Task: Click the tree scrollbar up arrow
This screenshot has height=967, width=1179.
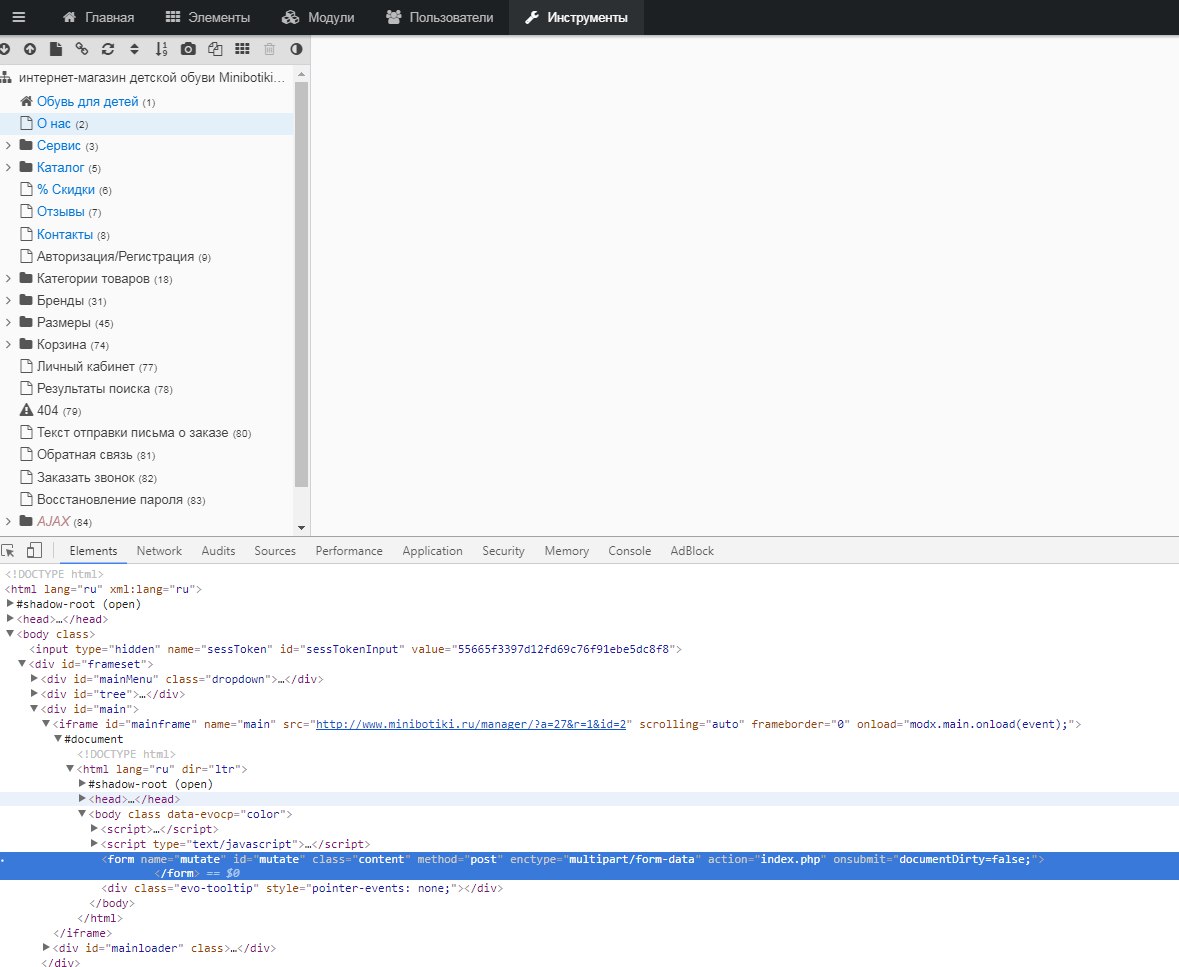Action: tap(302, 74)
